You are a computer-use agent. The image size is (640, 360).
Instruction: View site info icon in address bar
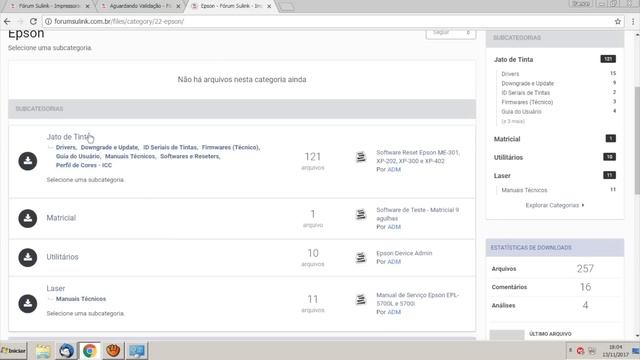48,21
